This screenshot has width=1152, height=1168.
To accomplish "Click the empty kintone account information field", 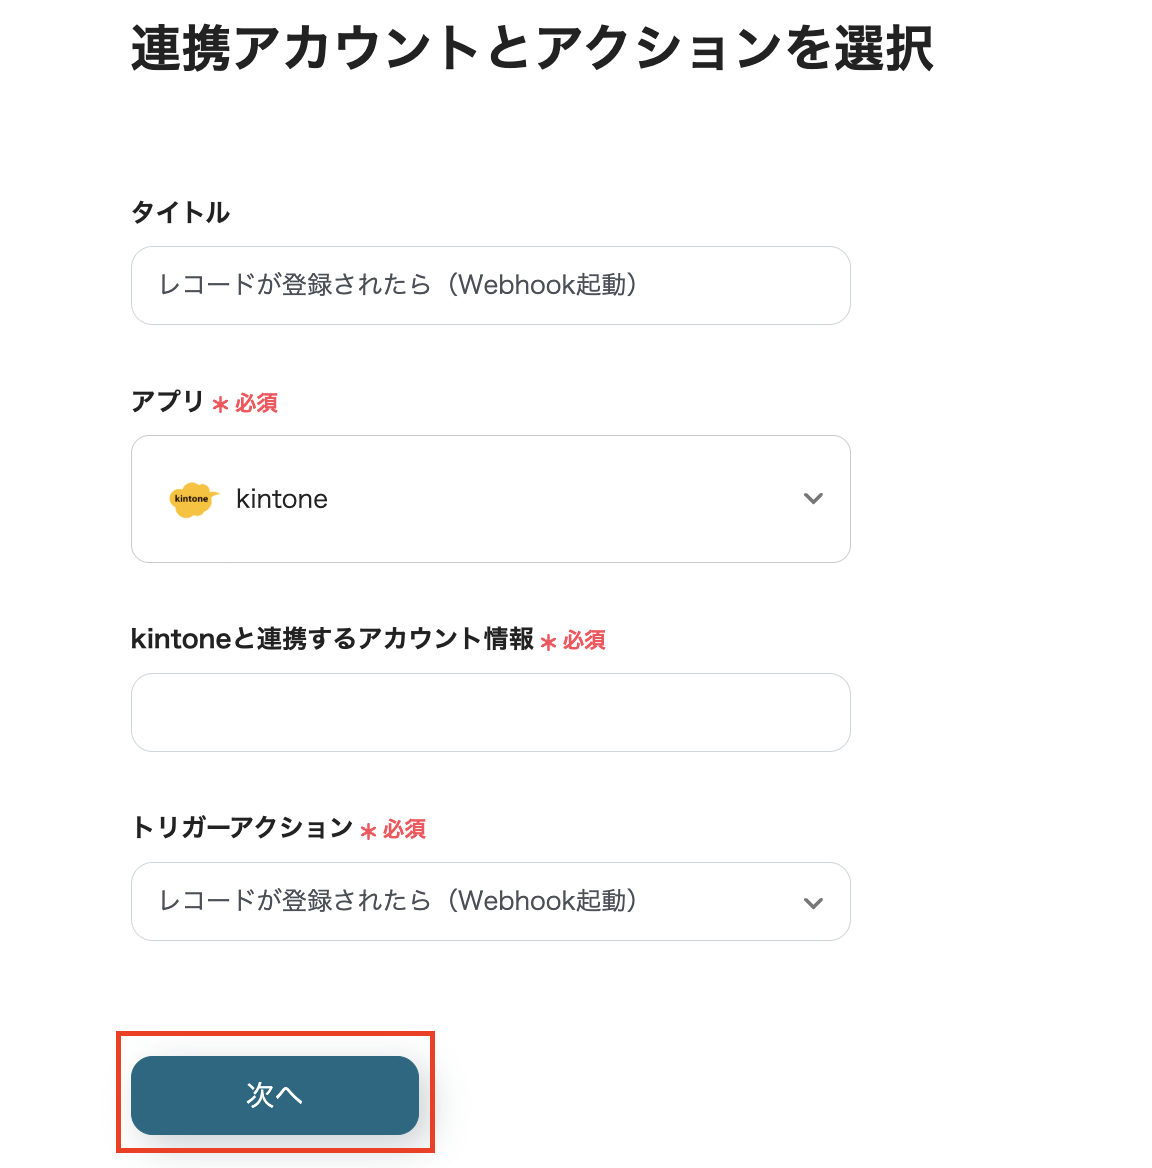I will tap(490, 712).
